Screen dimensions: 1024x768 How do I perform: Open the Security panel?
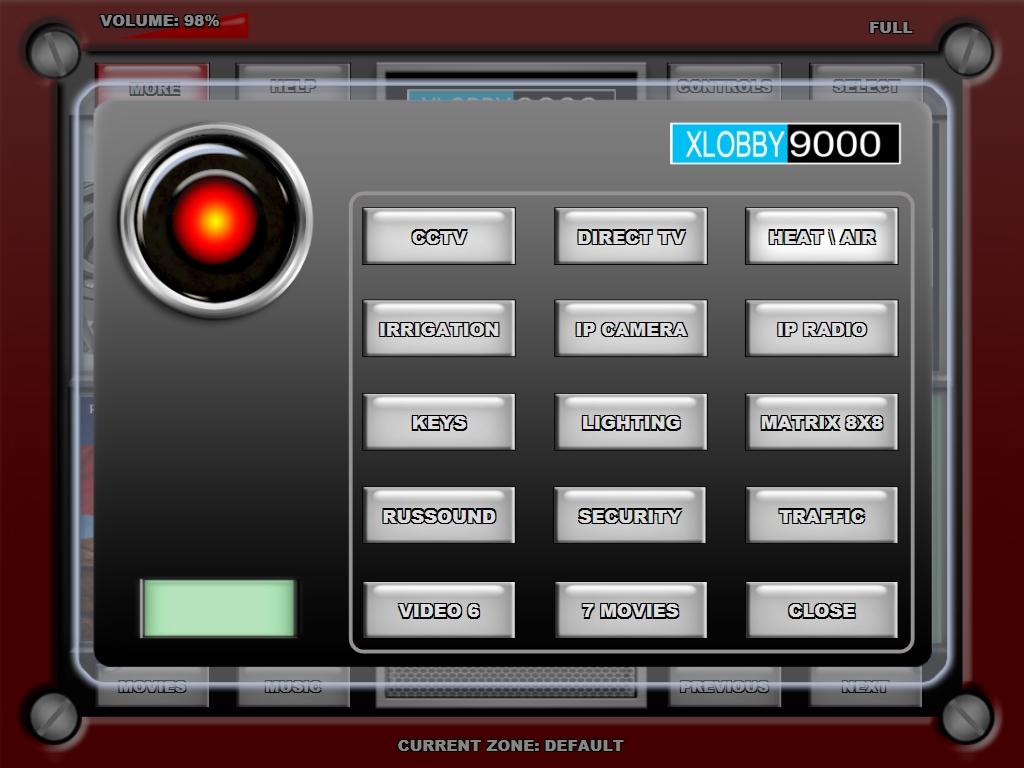click(631, 515)
